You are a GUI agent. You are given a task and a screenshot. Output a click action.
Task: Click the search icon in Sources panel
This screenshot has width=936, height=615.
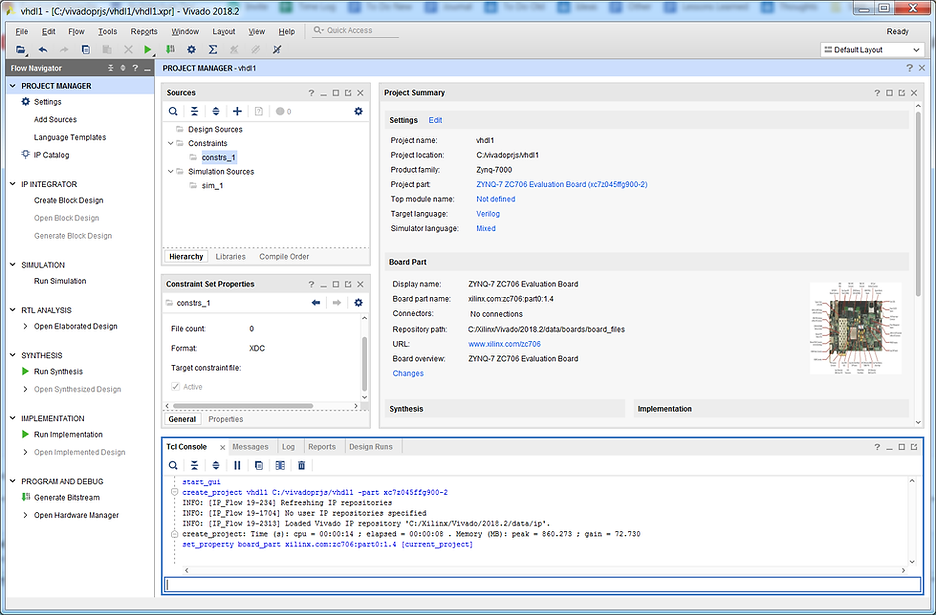tap(174, 112)
